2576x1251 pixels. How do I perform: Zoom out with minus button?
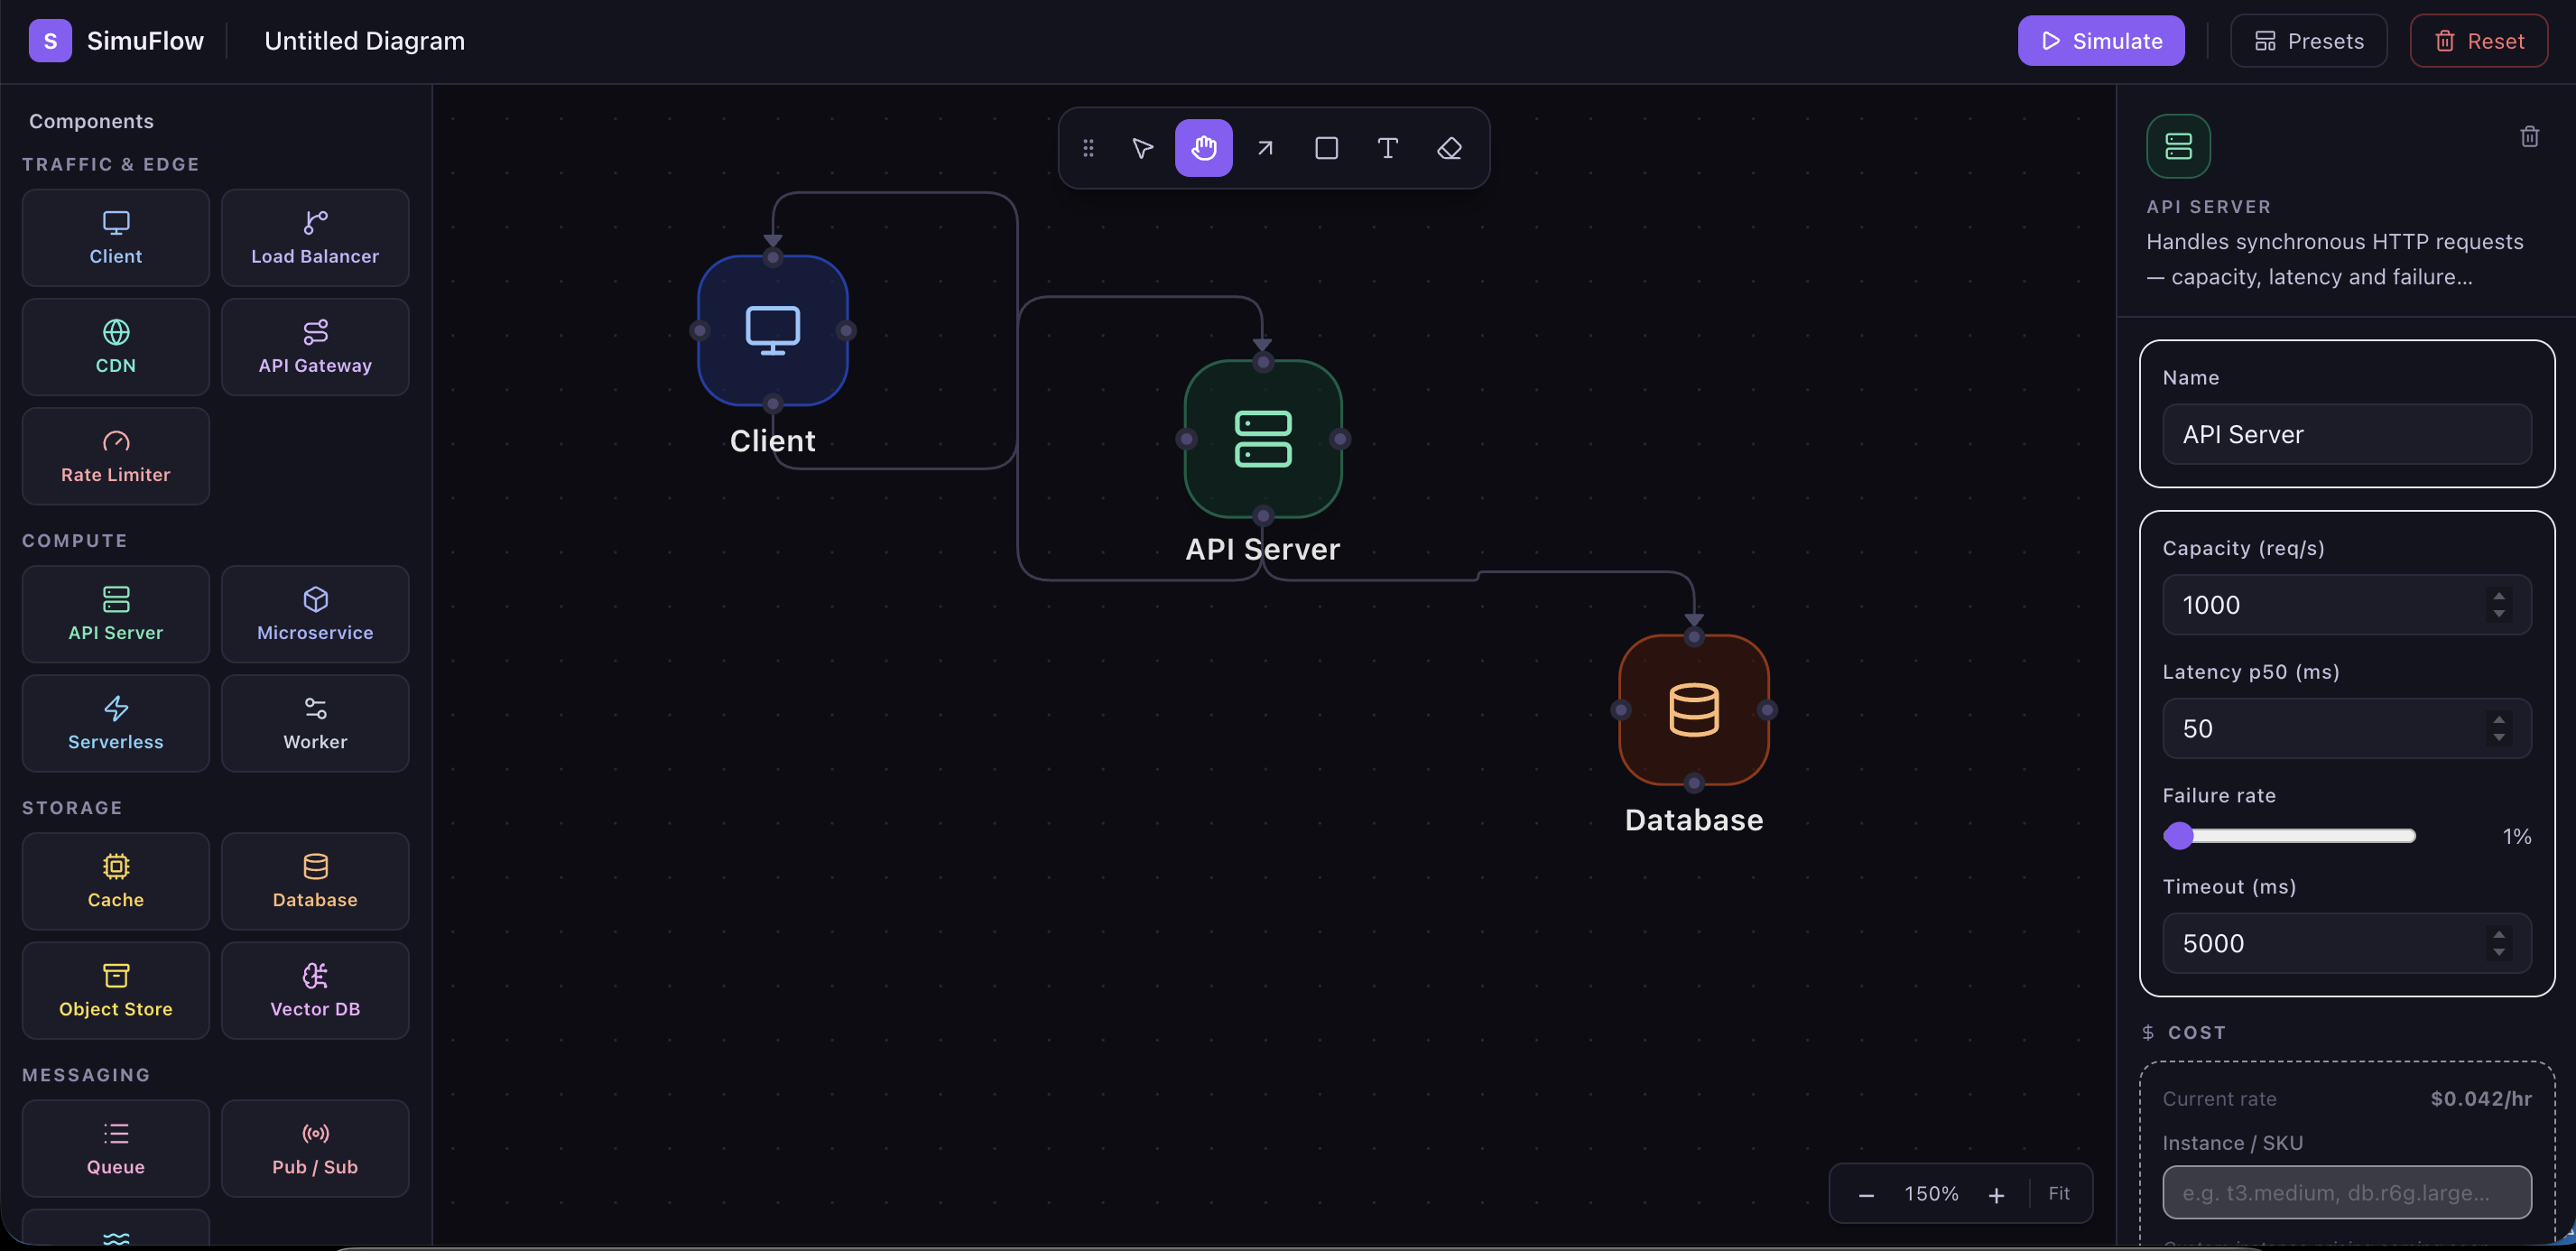[x=1866, y=1195]
